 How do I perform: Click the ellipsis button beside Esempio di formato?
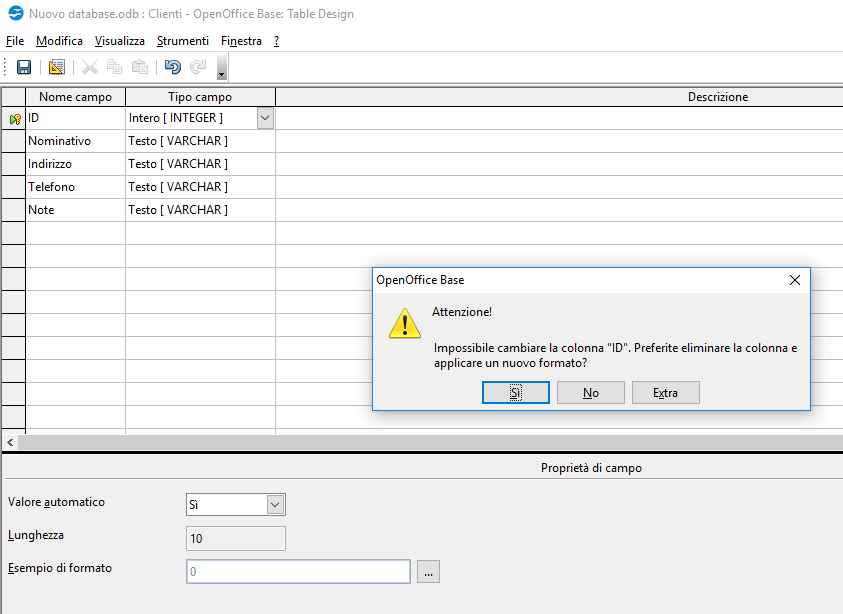click(x=429, y=572)
